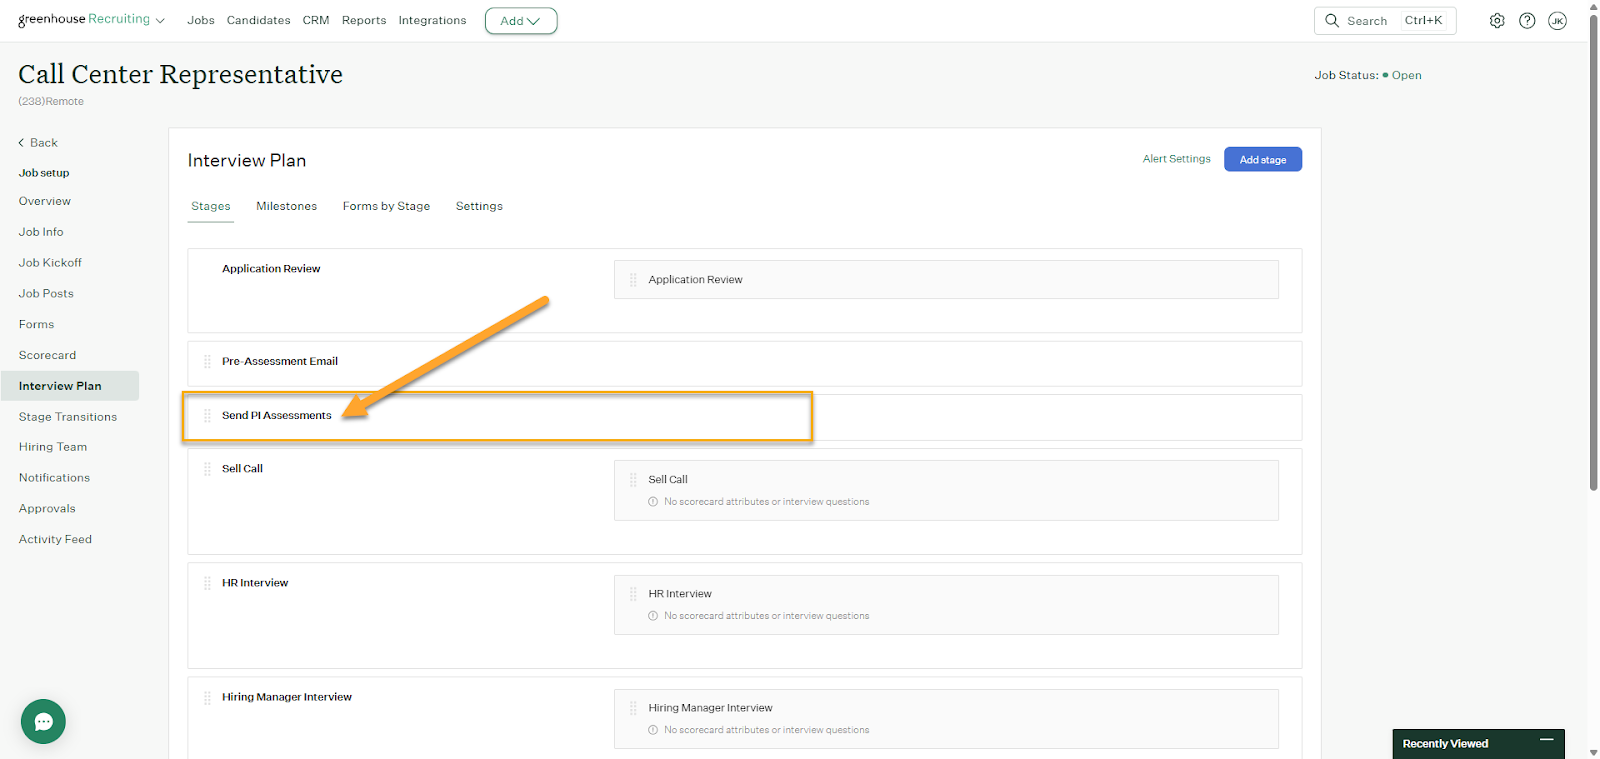1600x759 pixels.
Task: Open the JK user profile avatar
Action: [1557, 21]
